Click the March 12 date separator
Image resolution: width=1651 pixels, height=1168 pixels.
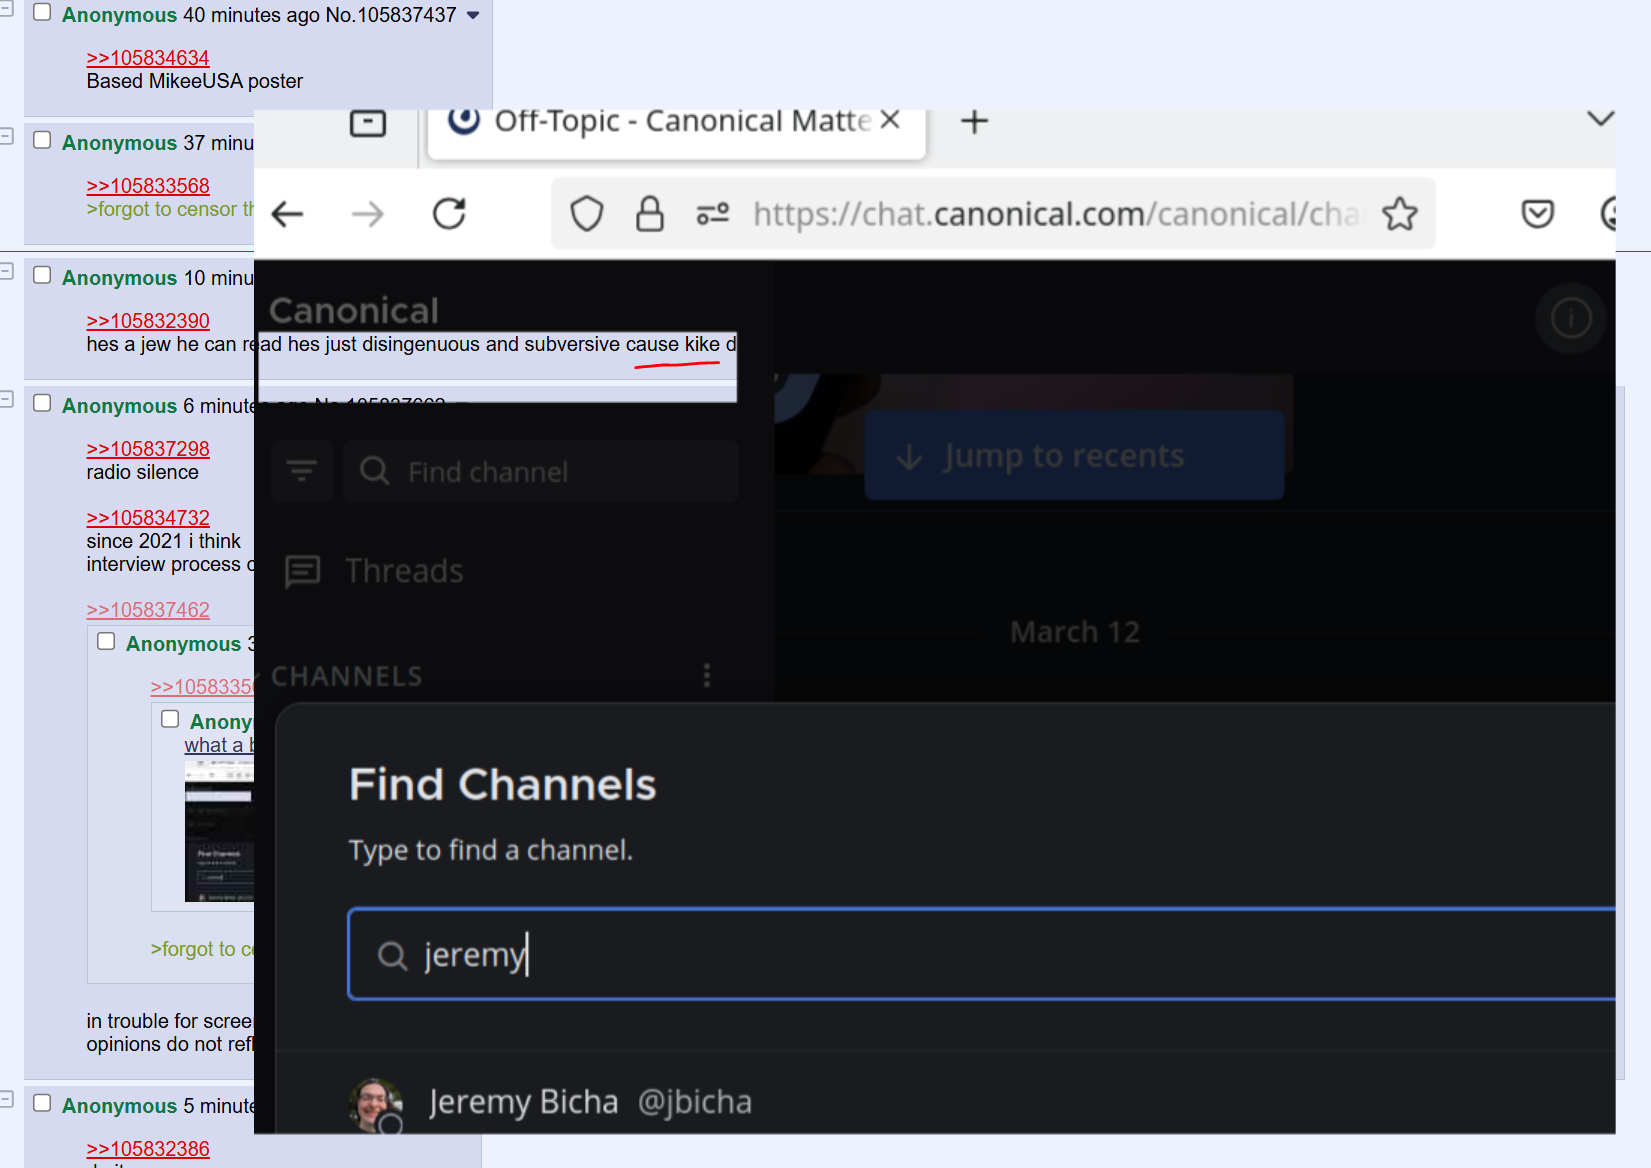[1075, 632]
